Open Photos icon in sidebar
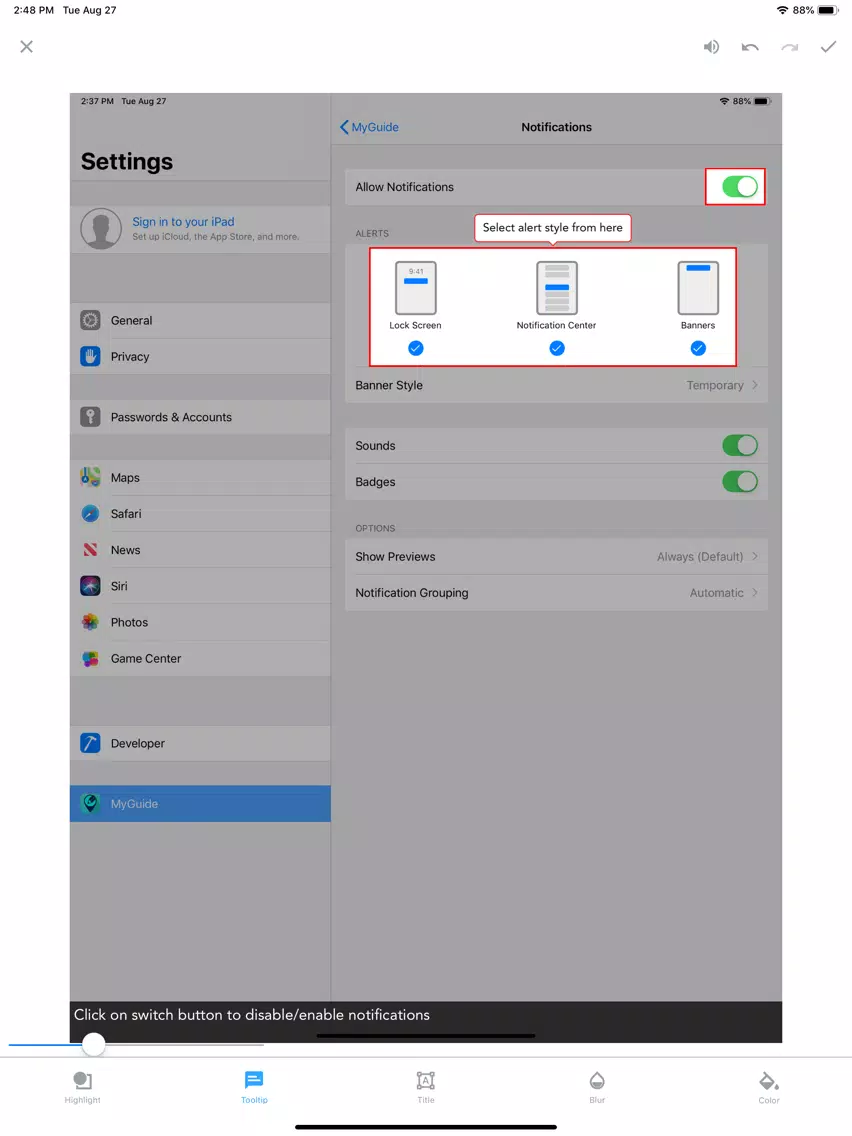This screenshot has height=1136, width=852. pos(91,622)
